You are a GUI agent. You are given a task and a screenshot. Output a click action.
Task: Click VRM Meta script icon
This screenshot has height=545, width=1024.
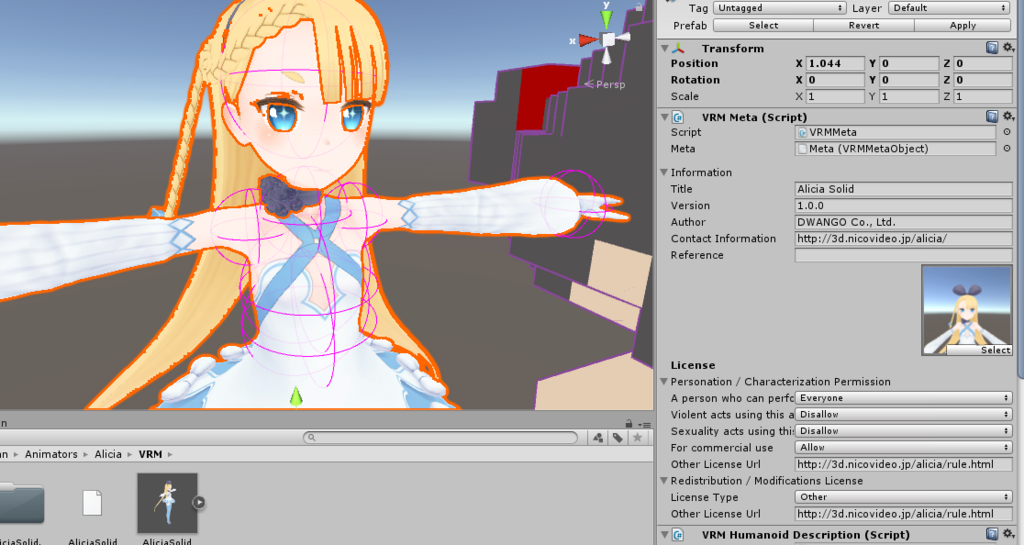[678, 117]
